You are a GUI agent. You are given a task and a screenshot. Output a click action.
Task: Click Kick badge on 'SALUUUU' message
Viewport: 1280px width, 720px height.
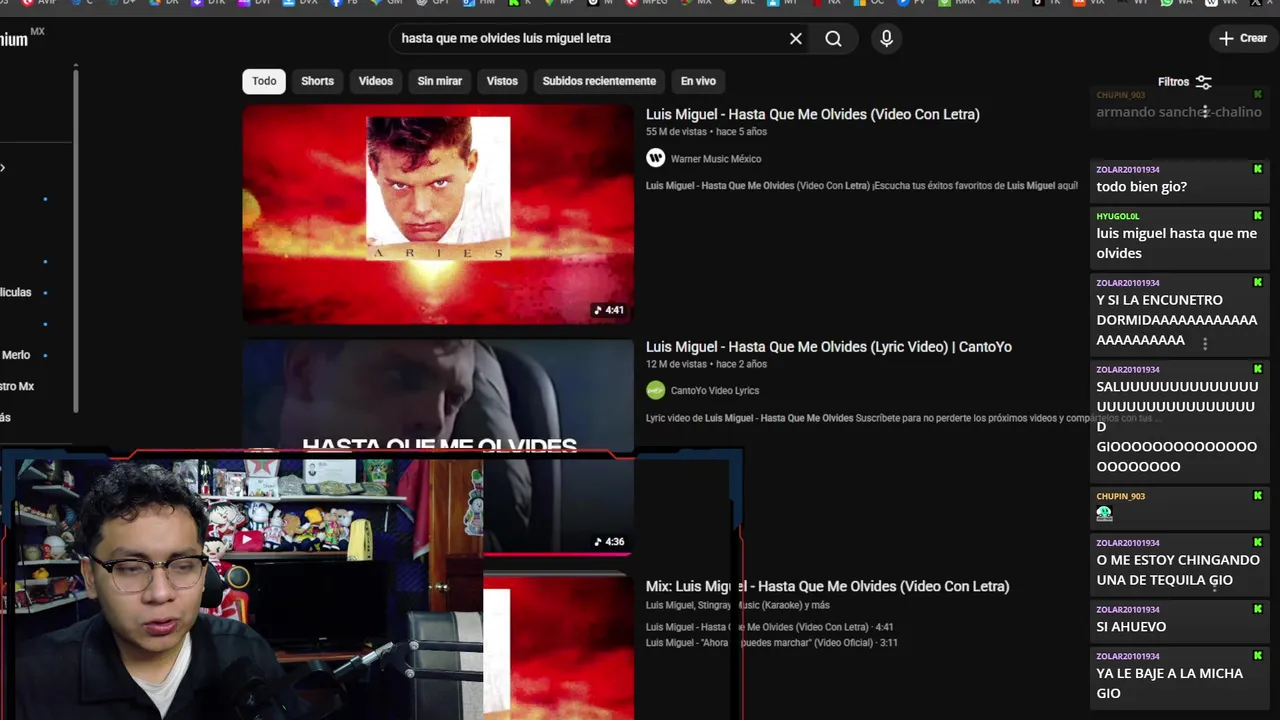[1257, 369]
